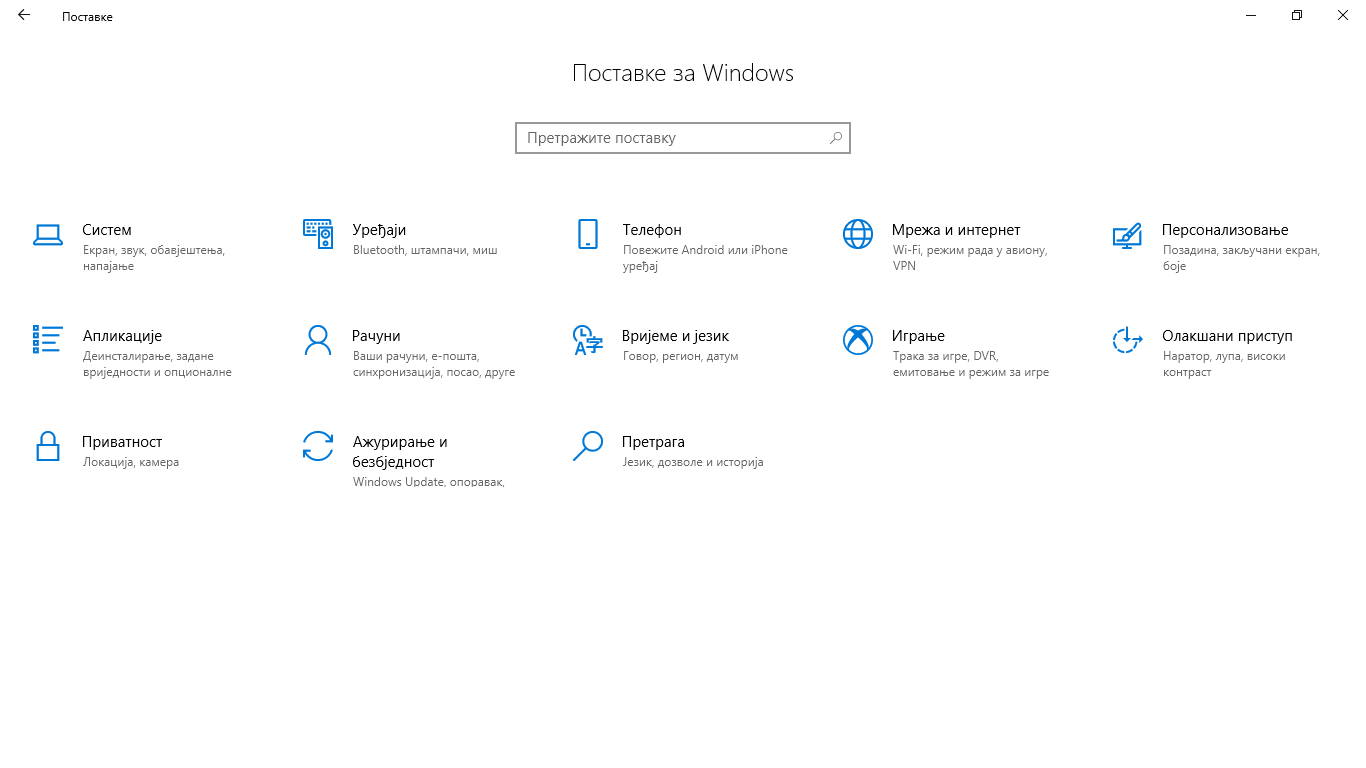Click the Претрага magnifier category icon
1366x768 pixels.
tap(588, 446)
